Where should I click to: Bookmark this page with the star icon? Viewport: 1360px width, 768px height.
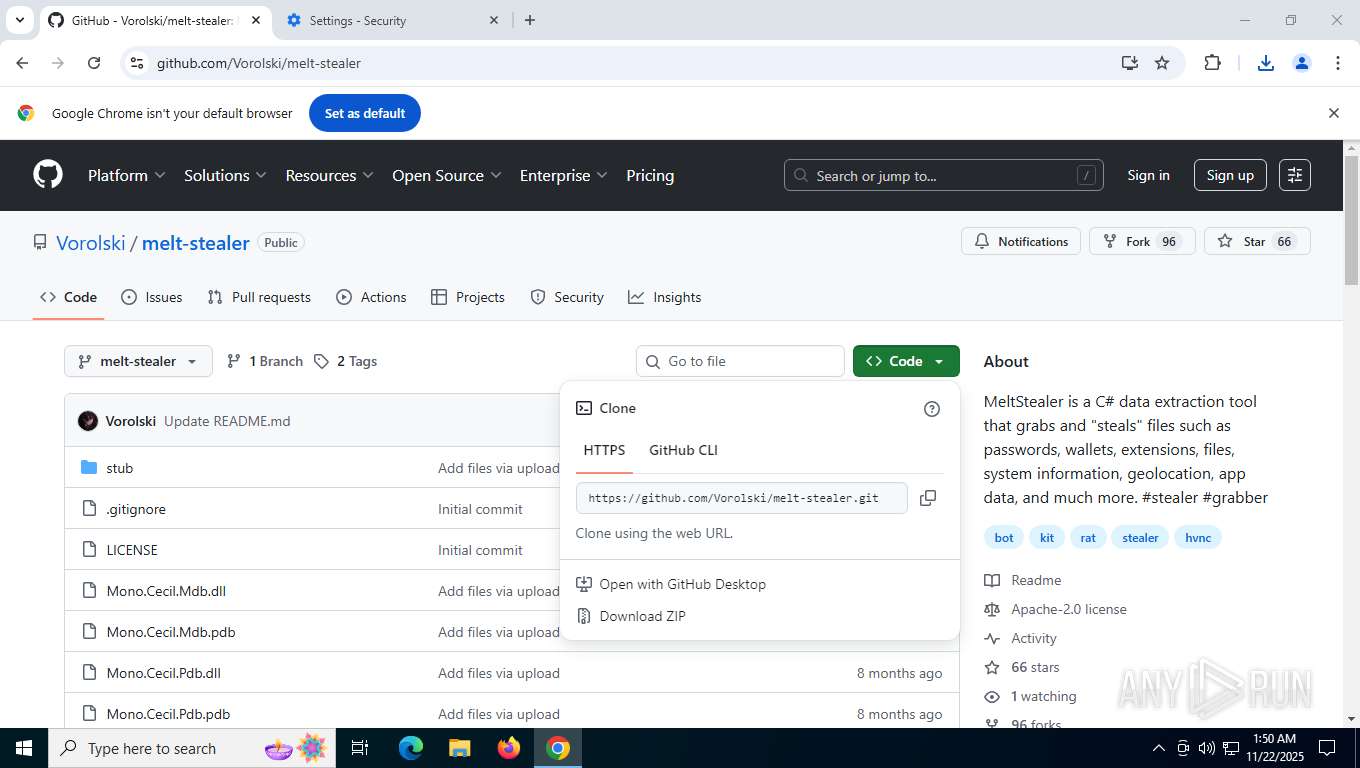(x=1162, y=63)
